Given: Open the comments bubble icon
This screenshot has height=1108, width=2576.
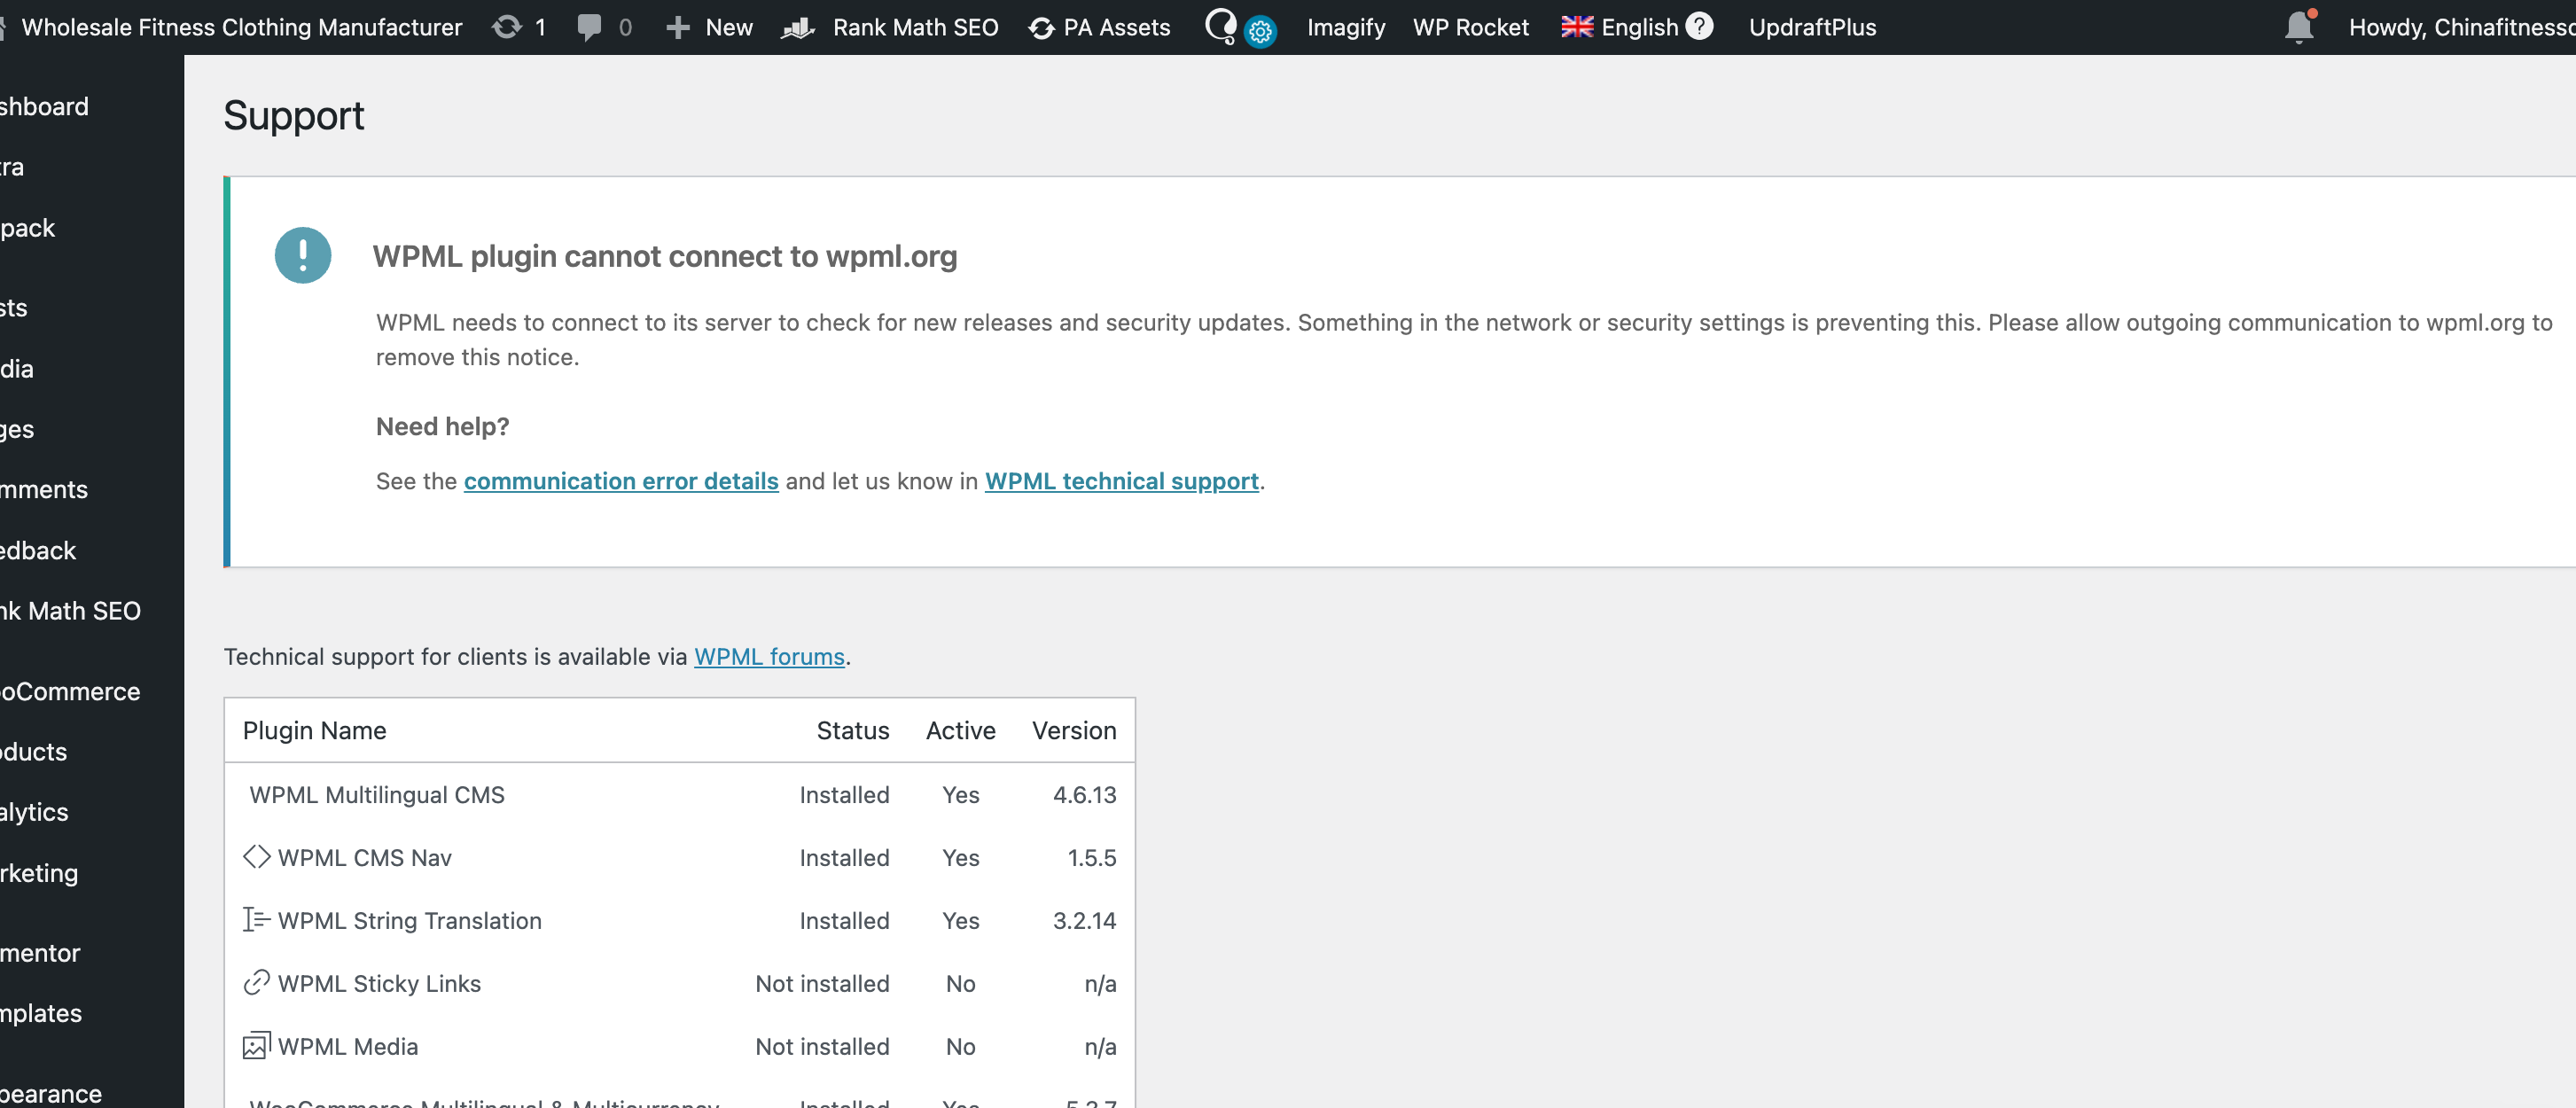Looking at the screenshot, I should [589, 27].
